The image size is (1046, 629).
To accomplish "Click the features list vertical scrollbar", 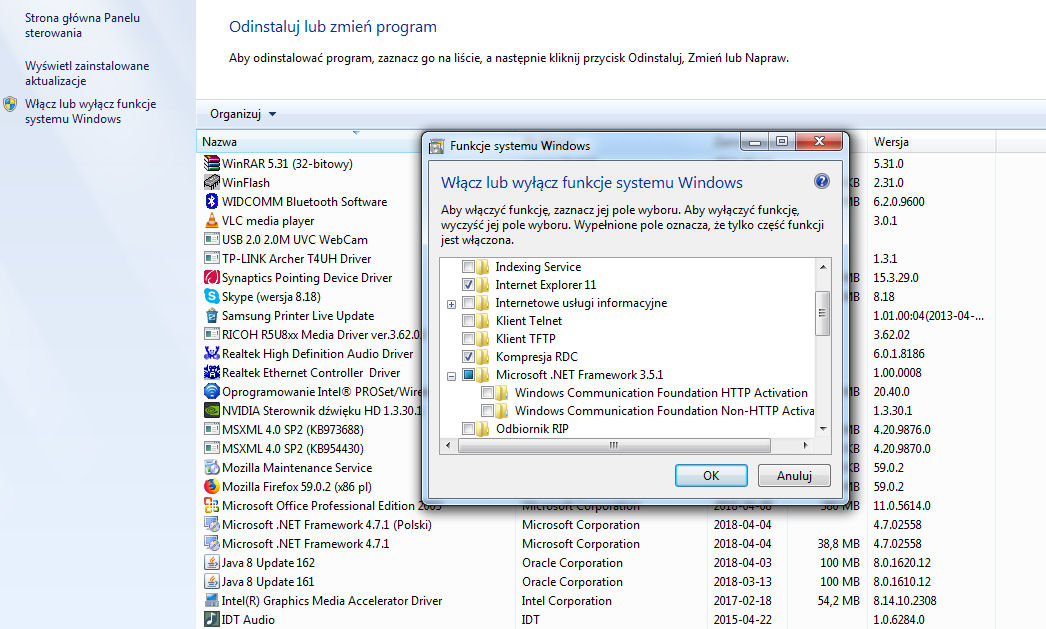I will (x=824, y=312).
